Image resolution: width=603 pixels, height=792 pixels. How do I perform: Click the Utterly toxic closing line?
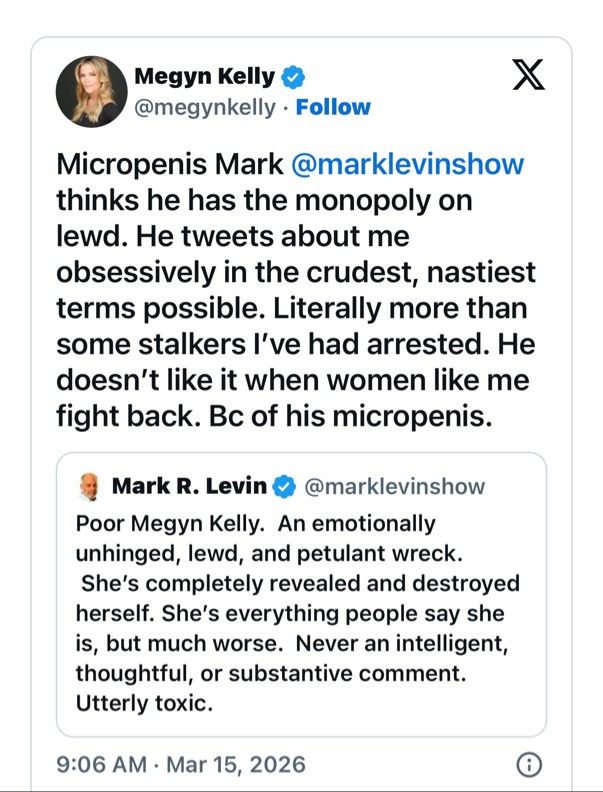tap(144, 703)
